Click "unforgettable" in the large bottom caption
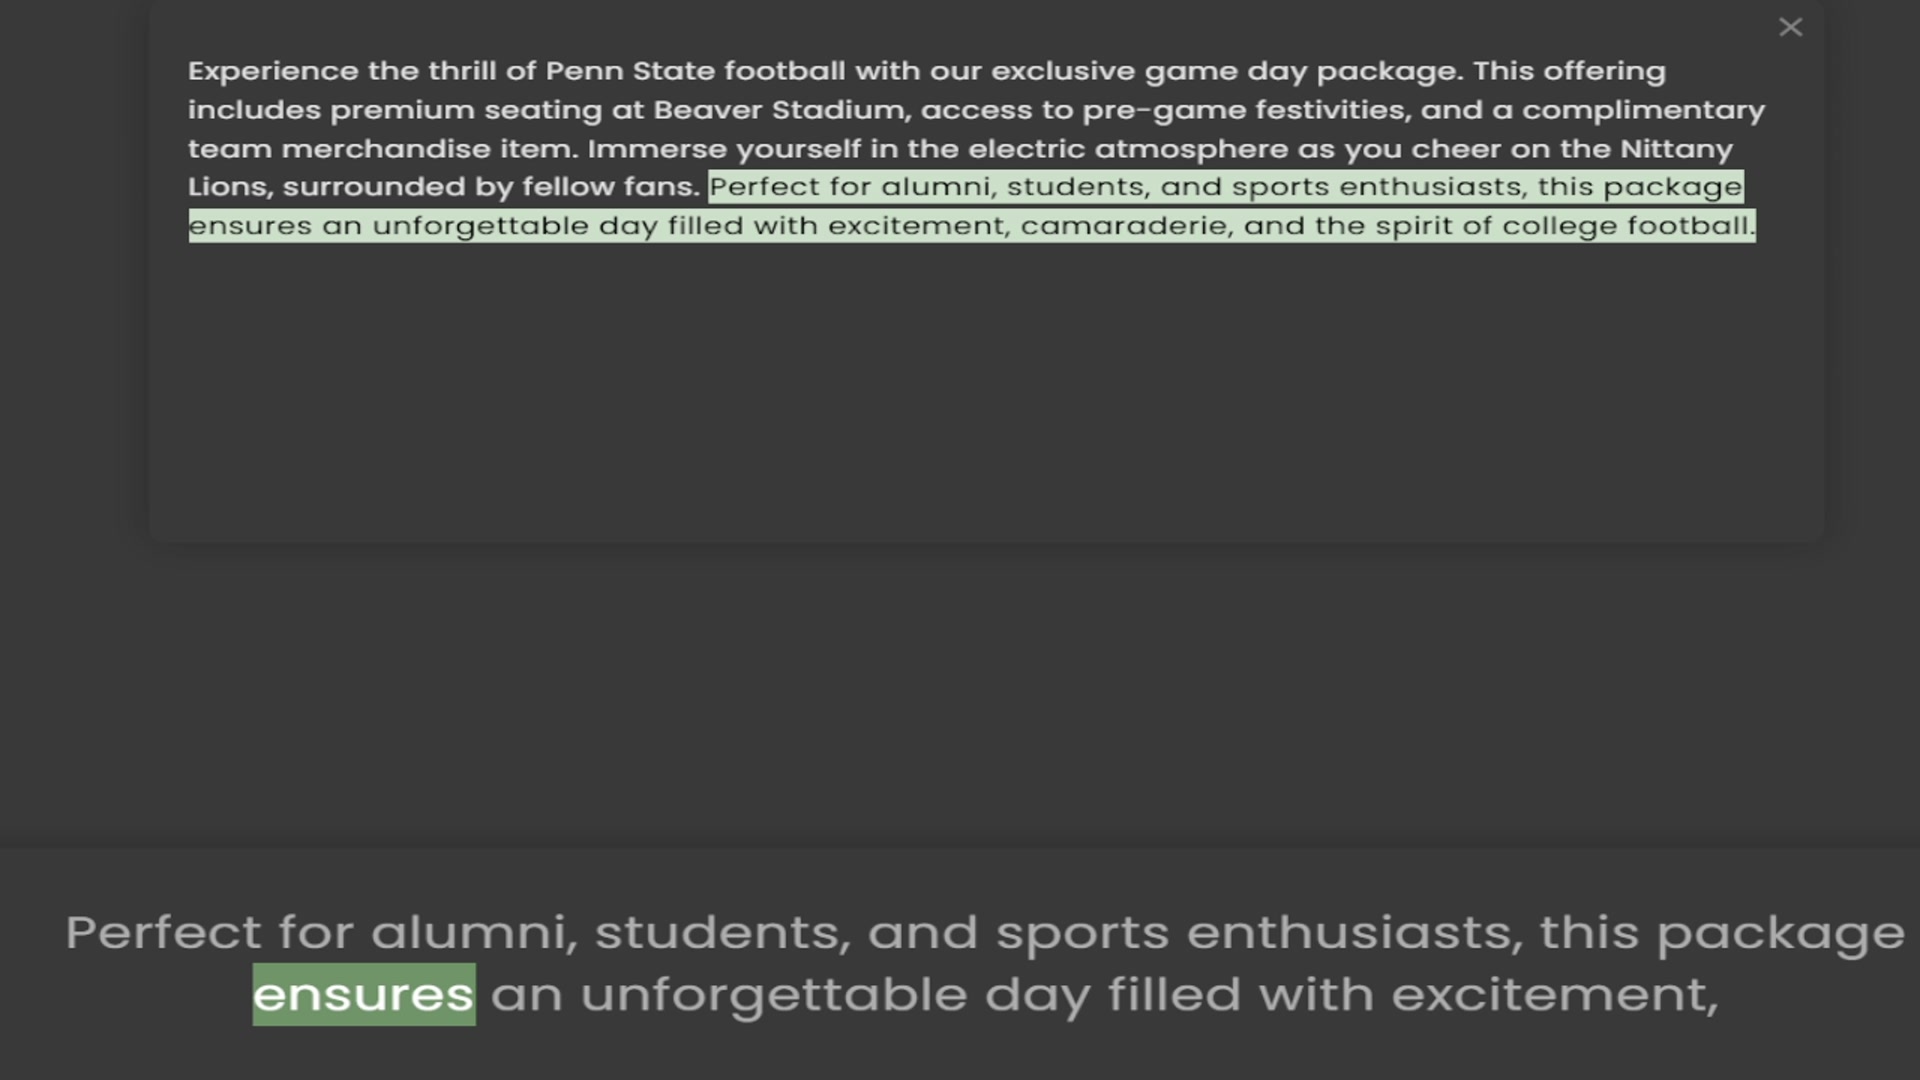 coord(774,996)
